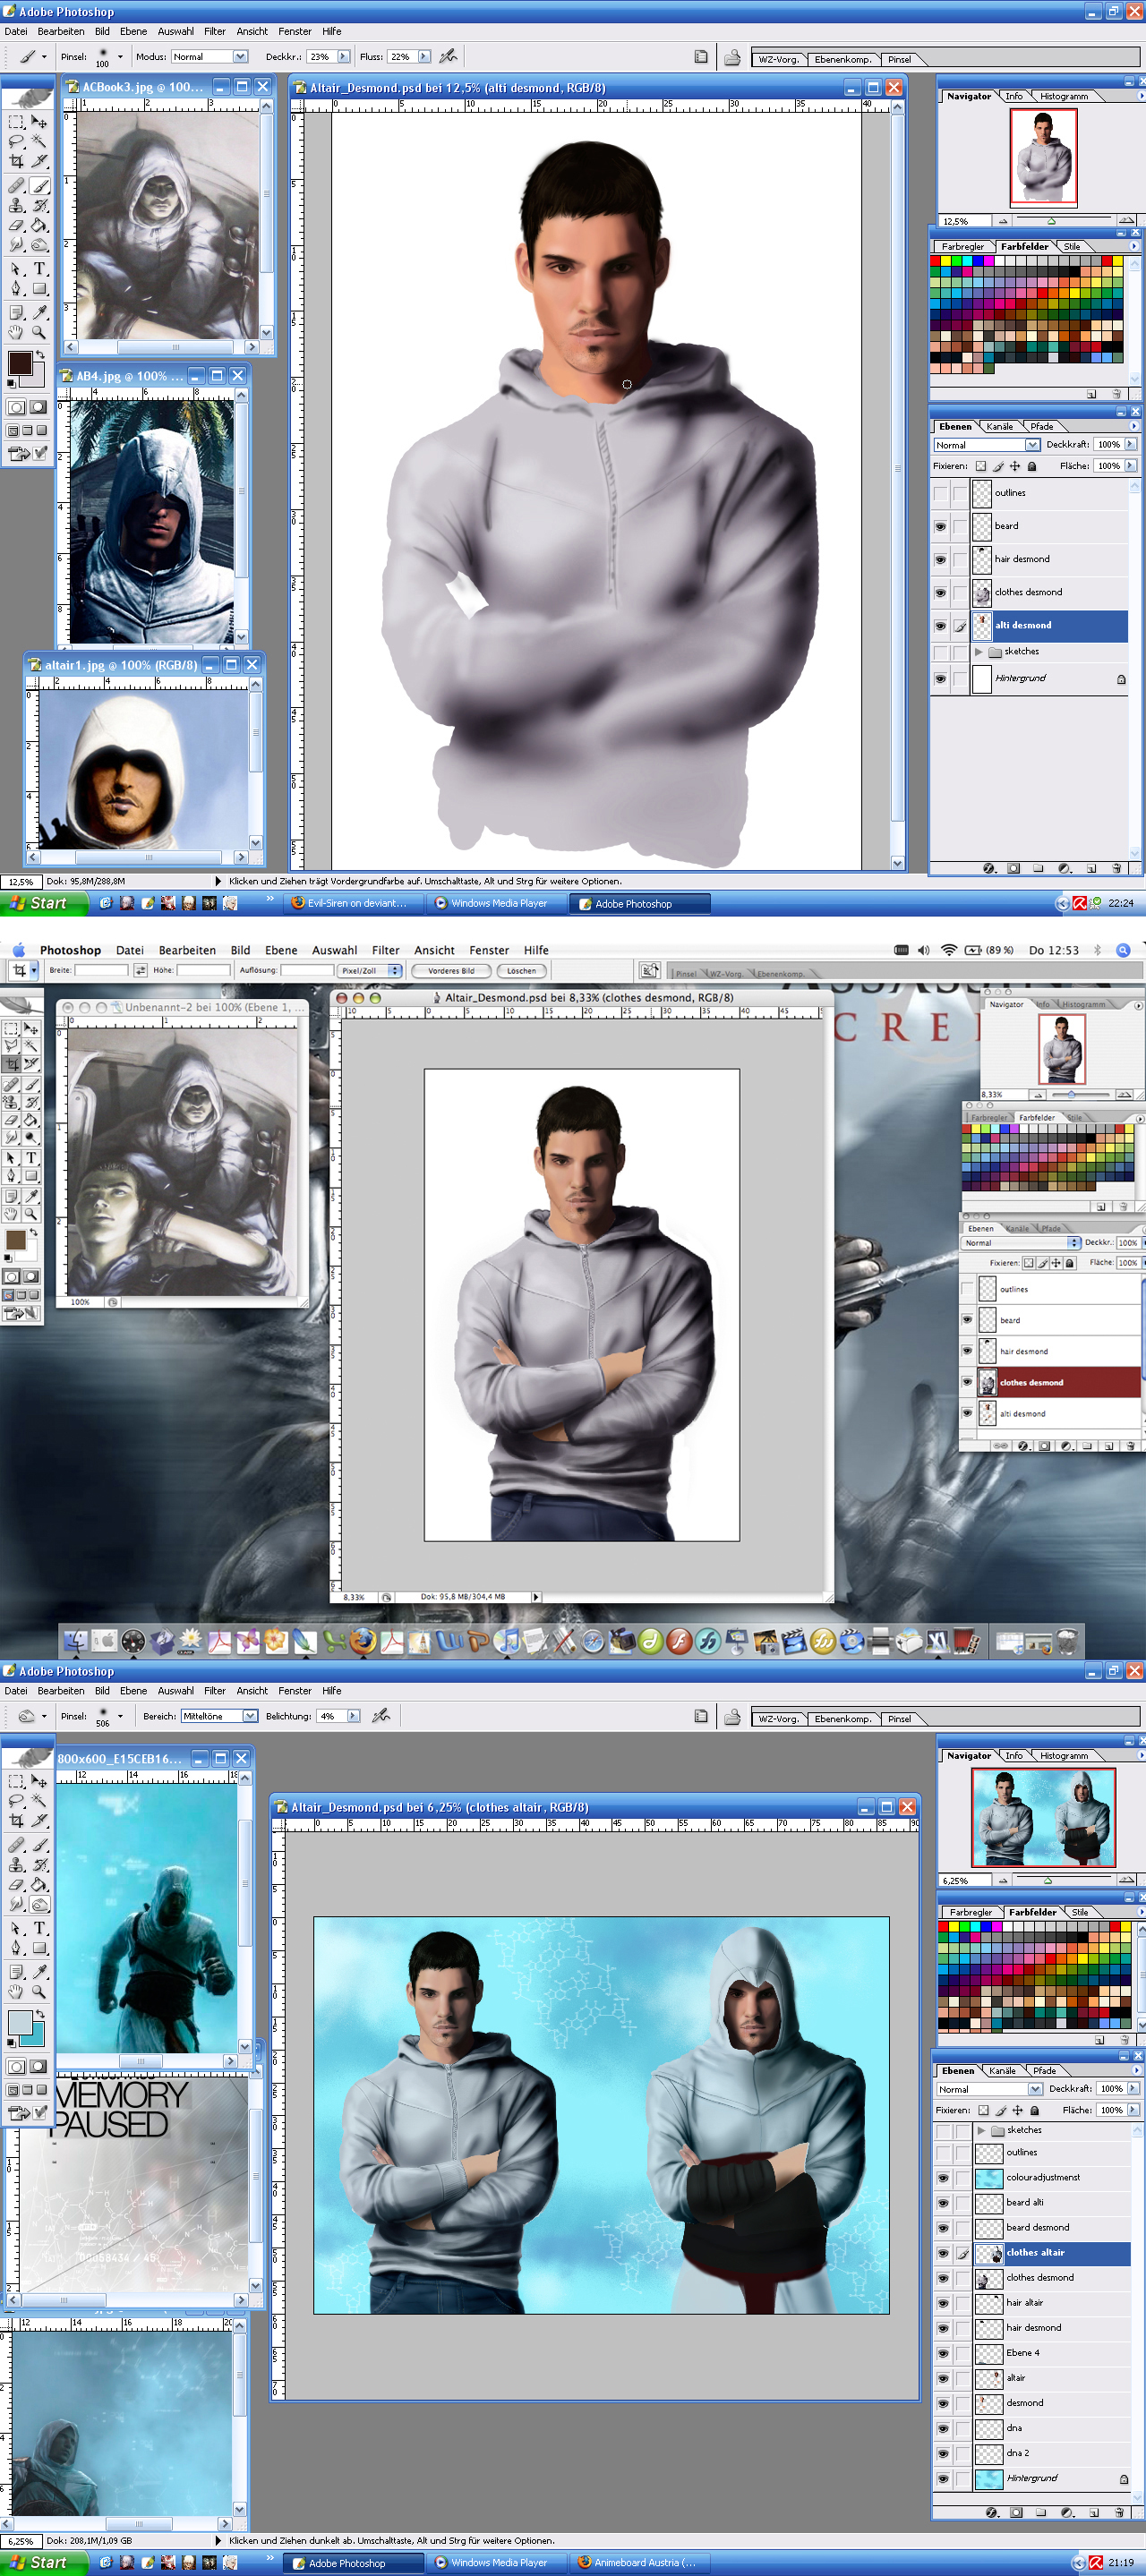Toggle visibility of the dna 2 layer
The image size is (1146, 2576).
point(943,2453)
